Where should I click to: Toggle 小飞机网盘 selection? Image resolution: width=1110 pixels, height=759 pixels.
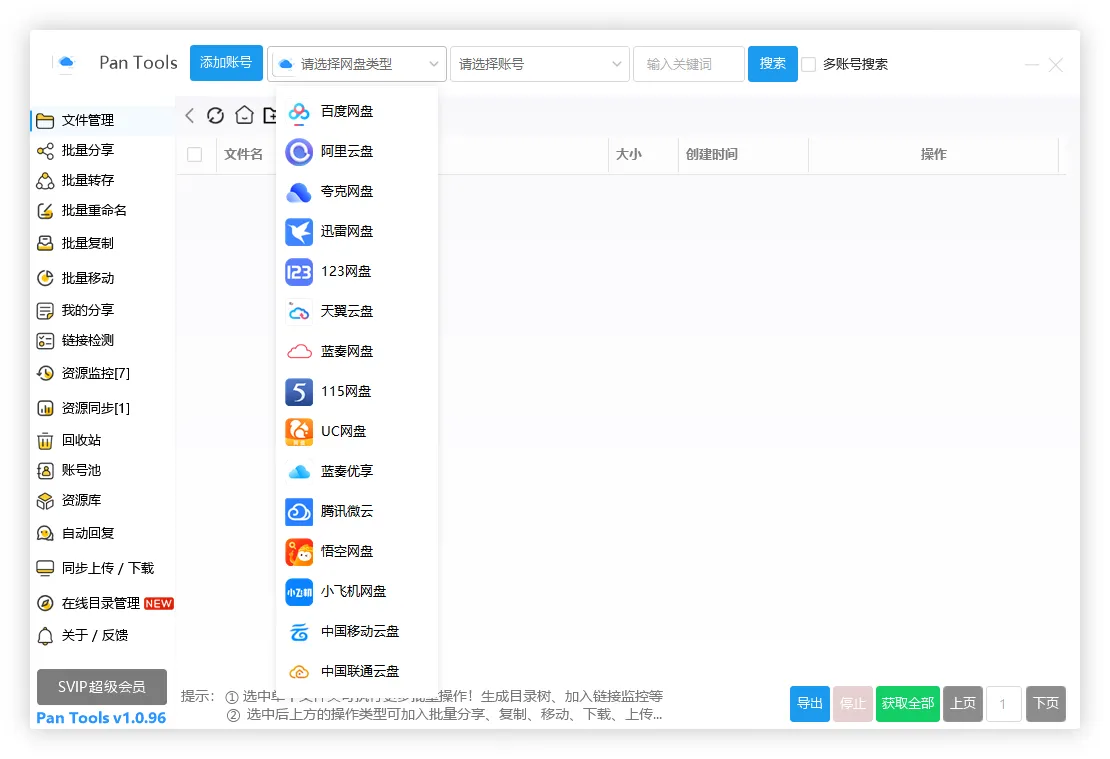click(332, 591)
